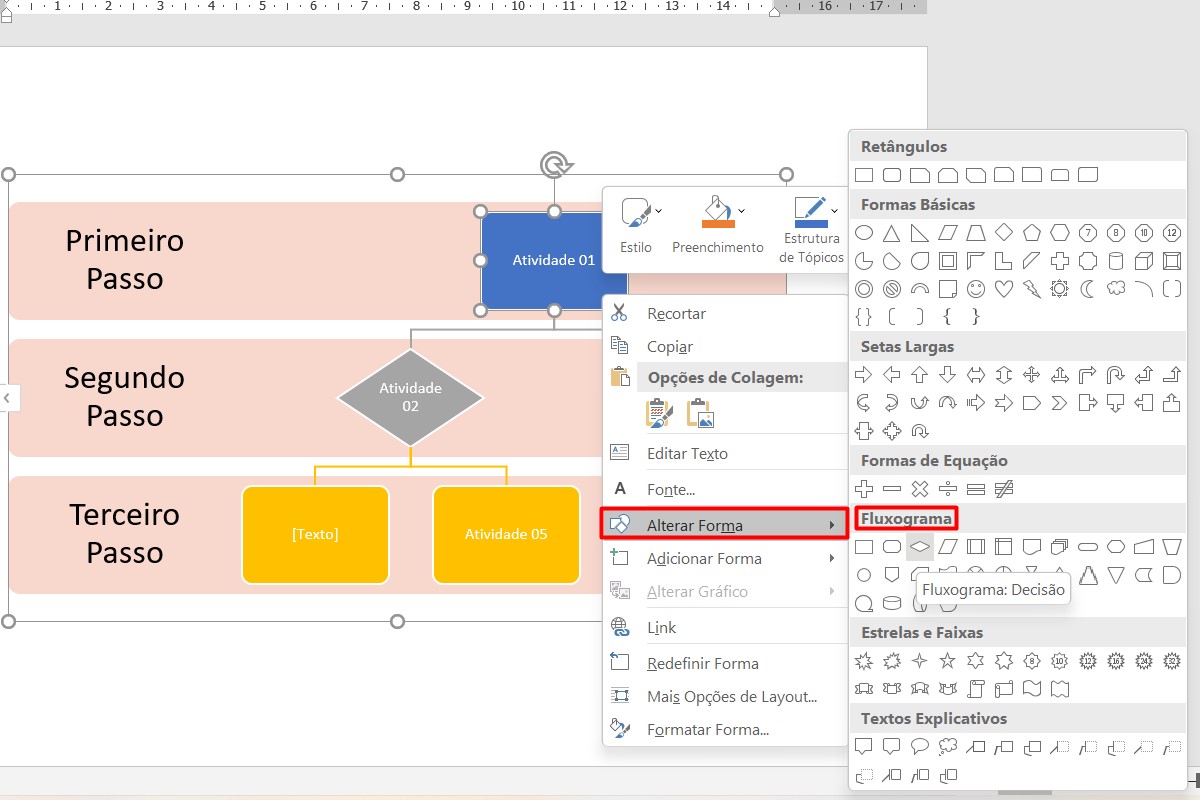
Task: Select the lightning bolt shape
Action: pyautogui.click(x=1032, y=289)
